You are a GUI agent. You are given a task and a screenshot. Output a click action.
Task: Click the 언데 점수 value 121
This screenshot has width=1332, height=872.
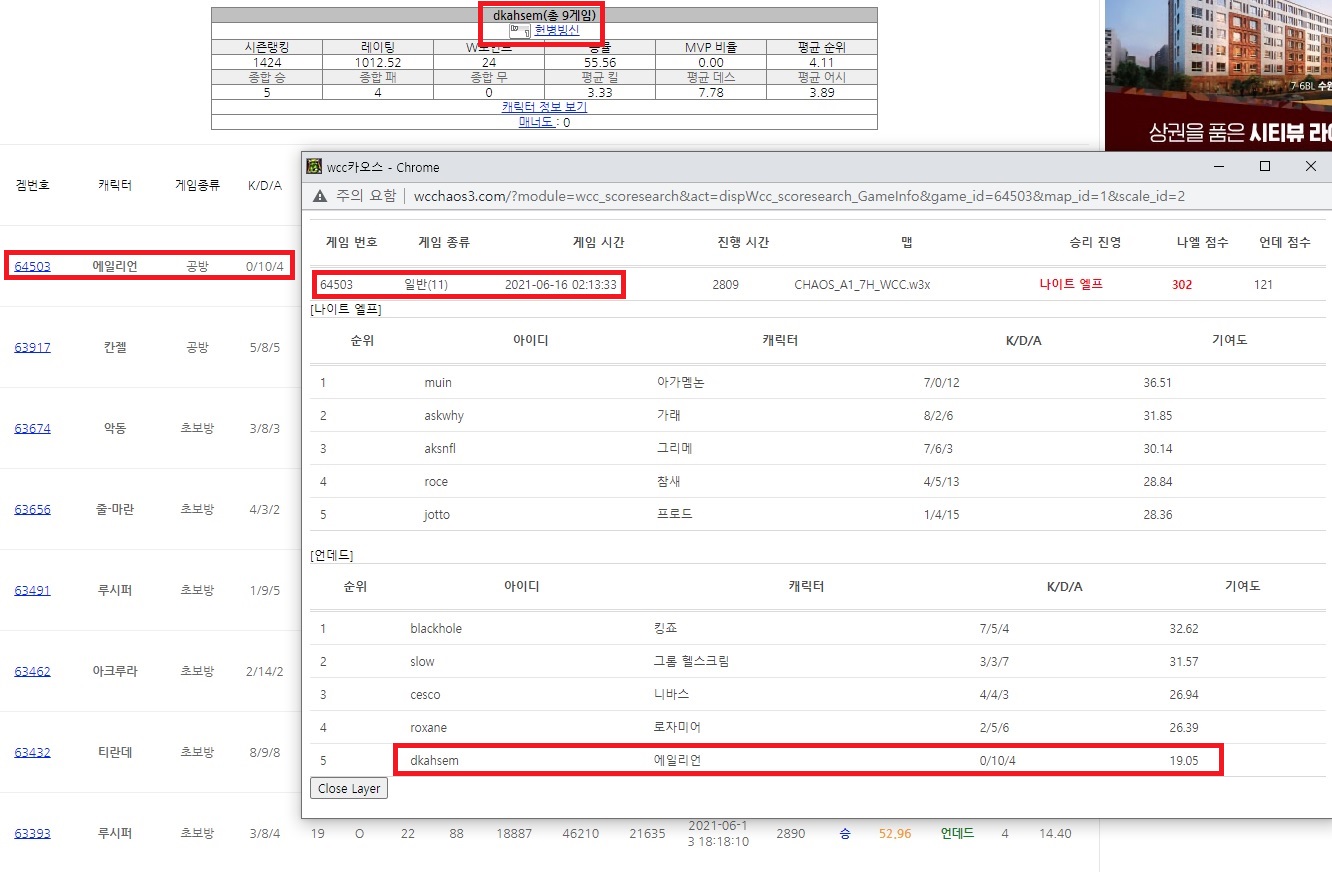1264,284
